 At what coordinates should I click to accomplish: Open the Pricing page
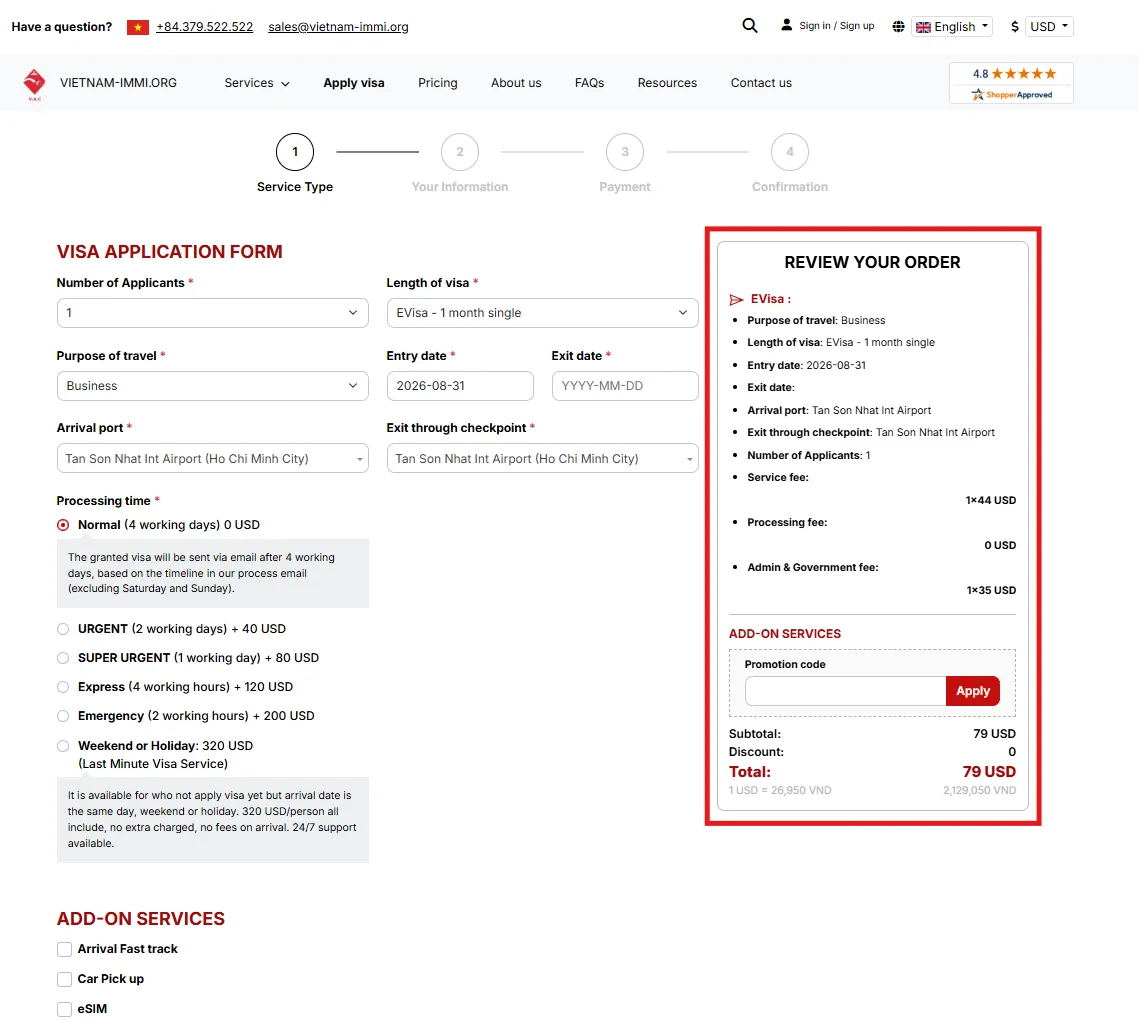[438, 83]
